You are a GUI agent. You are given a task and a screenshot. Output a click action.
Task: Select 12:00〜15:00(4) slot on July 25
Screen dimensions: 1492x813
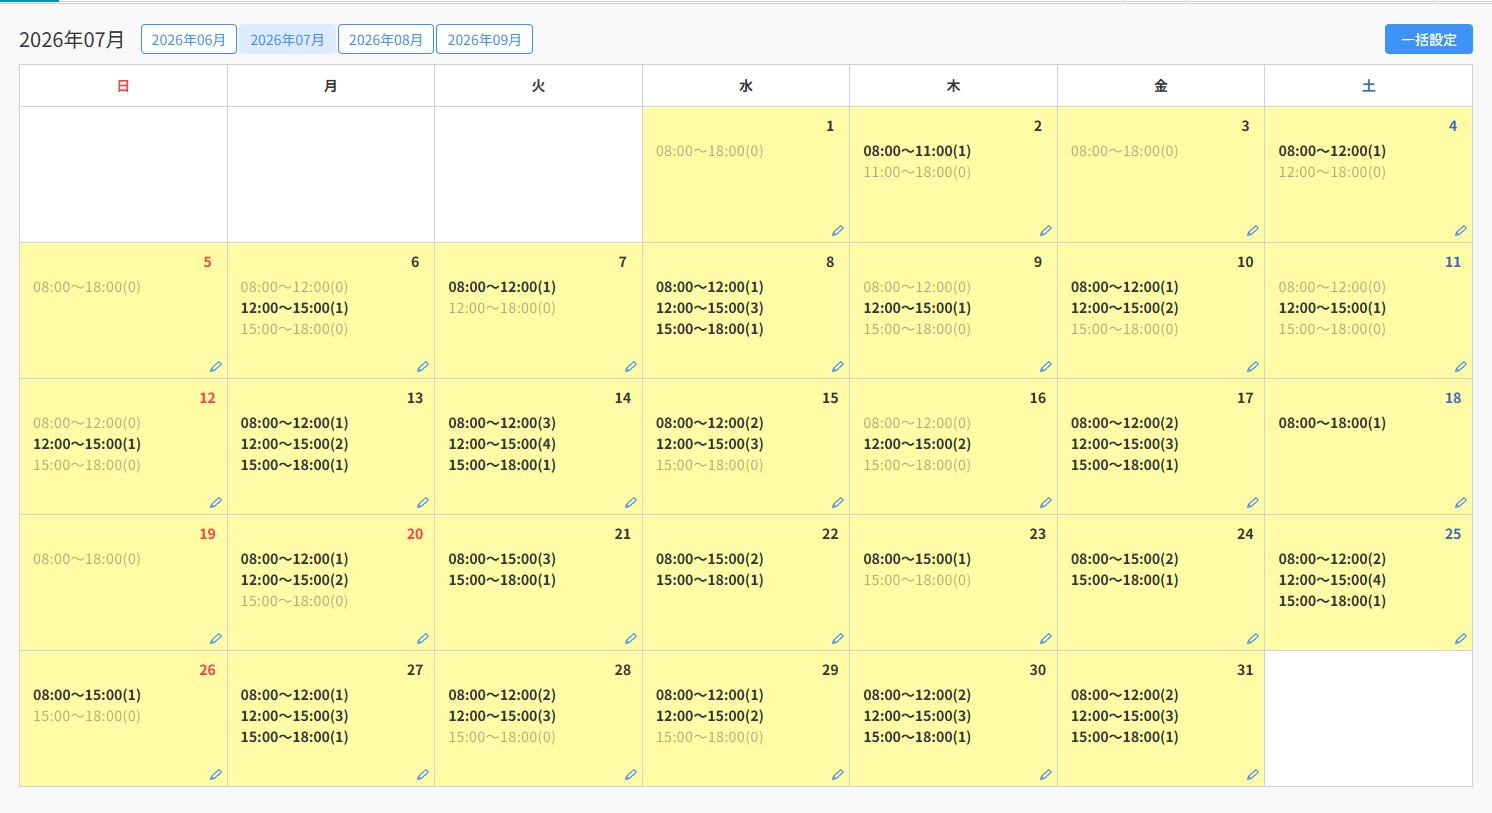tap(1332, 580)
